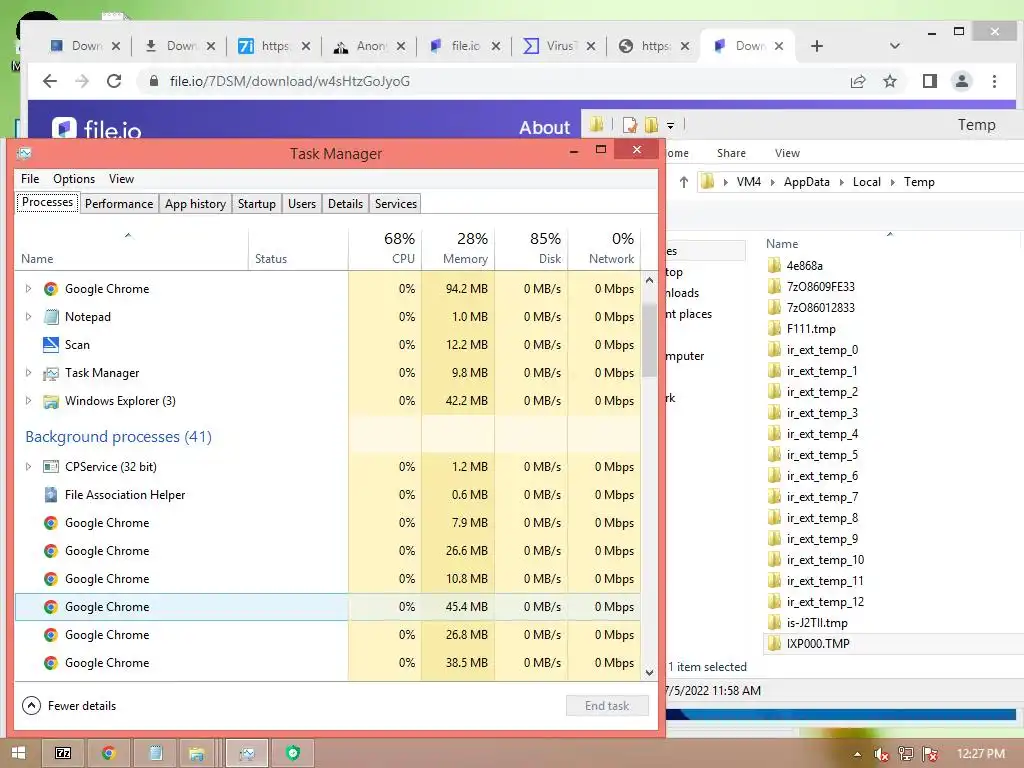Image resolution: width=1024 pixels, height=768 pixels.
Task: Reload the file.io page
Action: (x=114, y=81)
